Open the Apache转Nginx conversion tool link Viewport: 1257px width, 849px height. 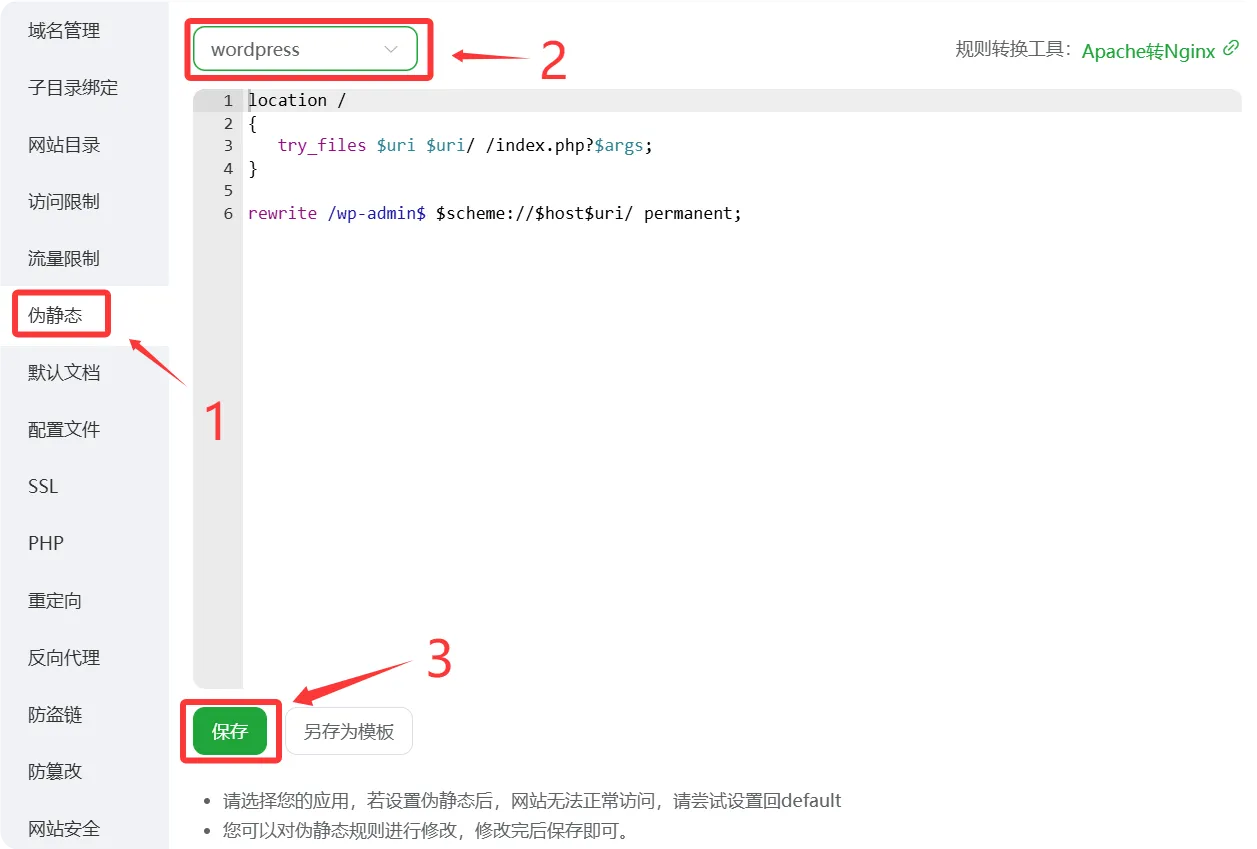point(1148,50)
